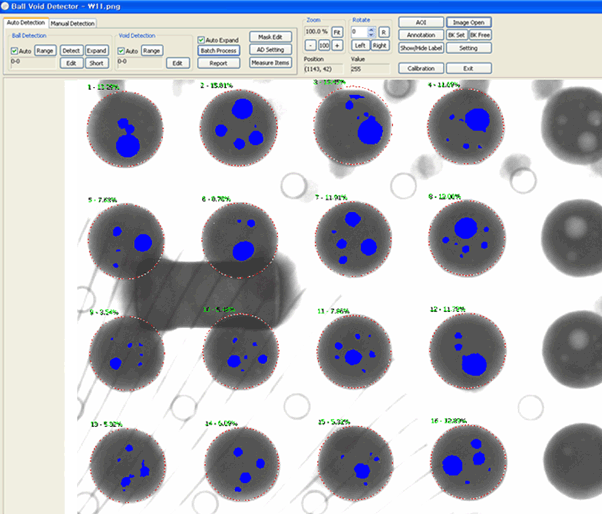
Task: Open Calibration
Action: point(421,68)
